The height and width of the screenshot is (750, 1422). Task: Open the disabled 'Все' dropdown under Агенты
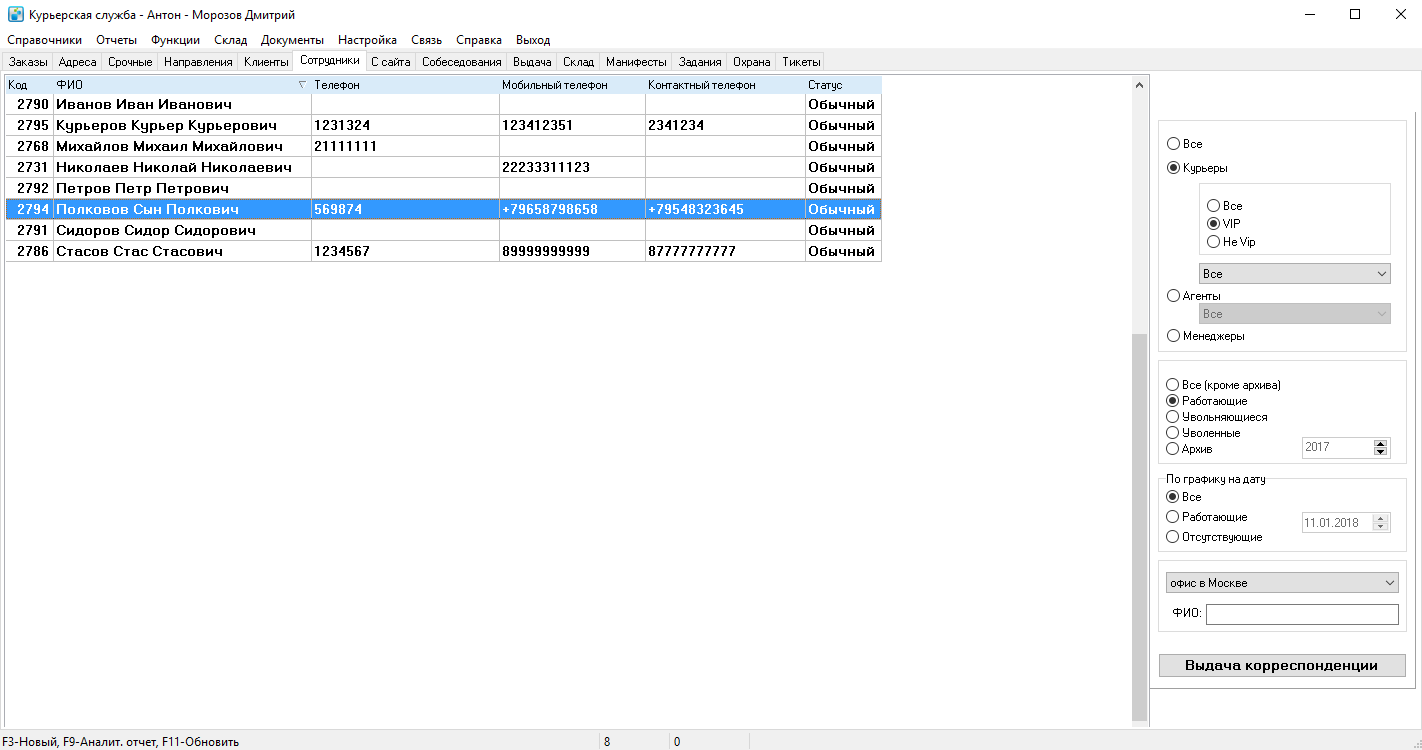(1294, 314)
